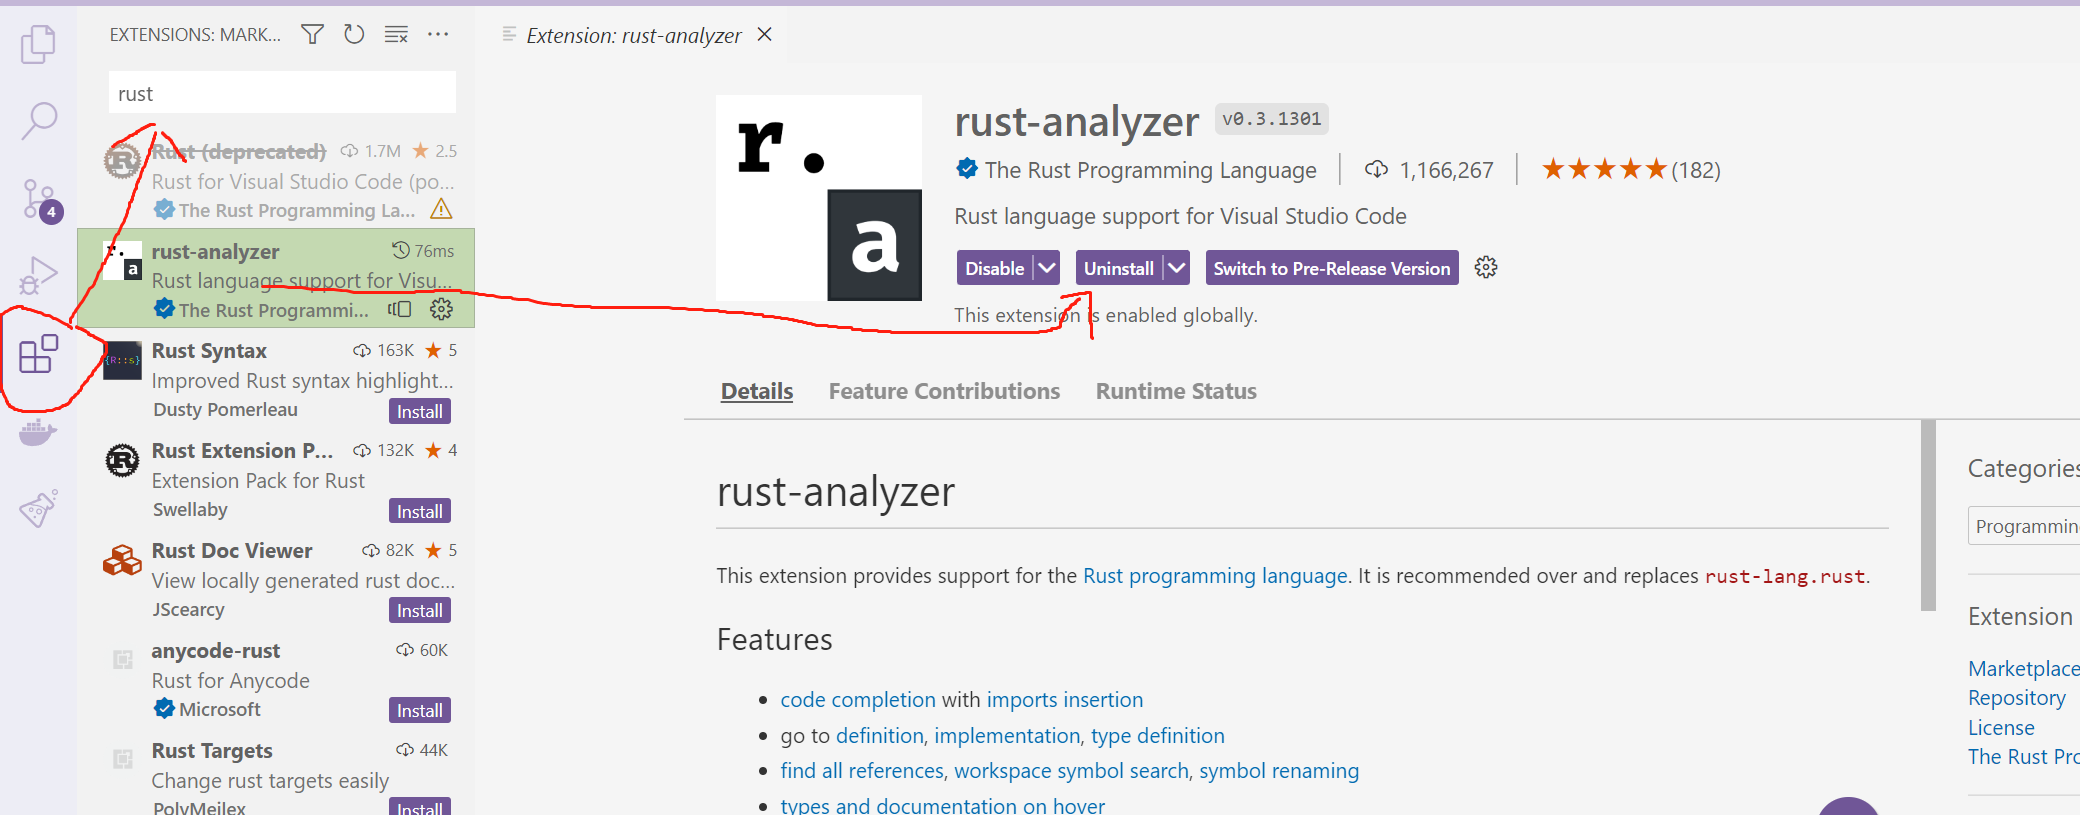Viewport: 2080px width, 815px height.
Task: Clear extensions search results icon
Action: pos(396,35)
